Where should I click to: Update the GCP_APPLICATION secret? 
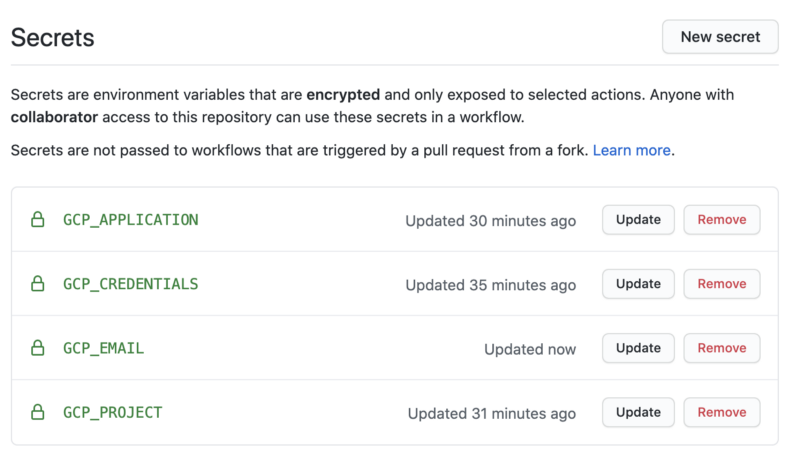tap(638, 220)
